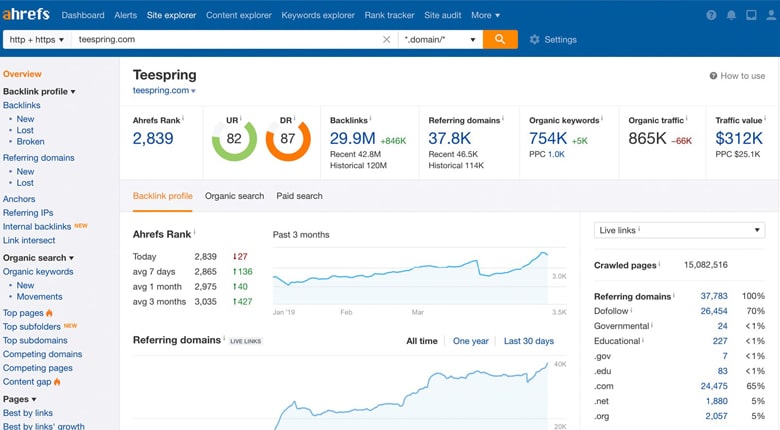
Task: Show All time referring domains
Action: (422, 341)
